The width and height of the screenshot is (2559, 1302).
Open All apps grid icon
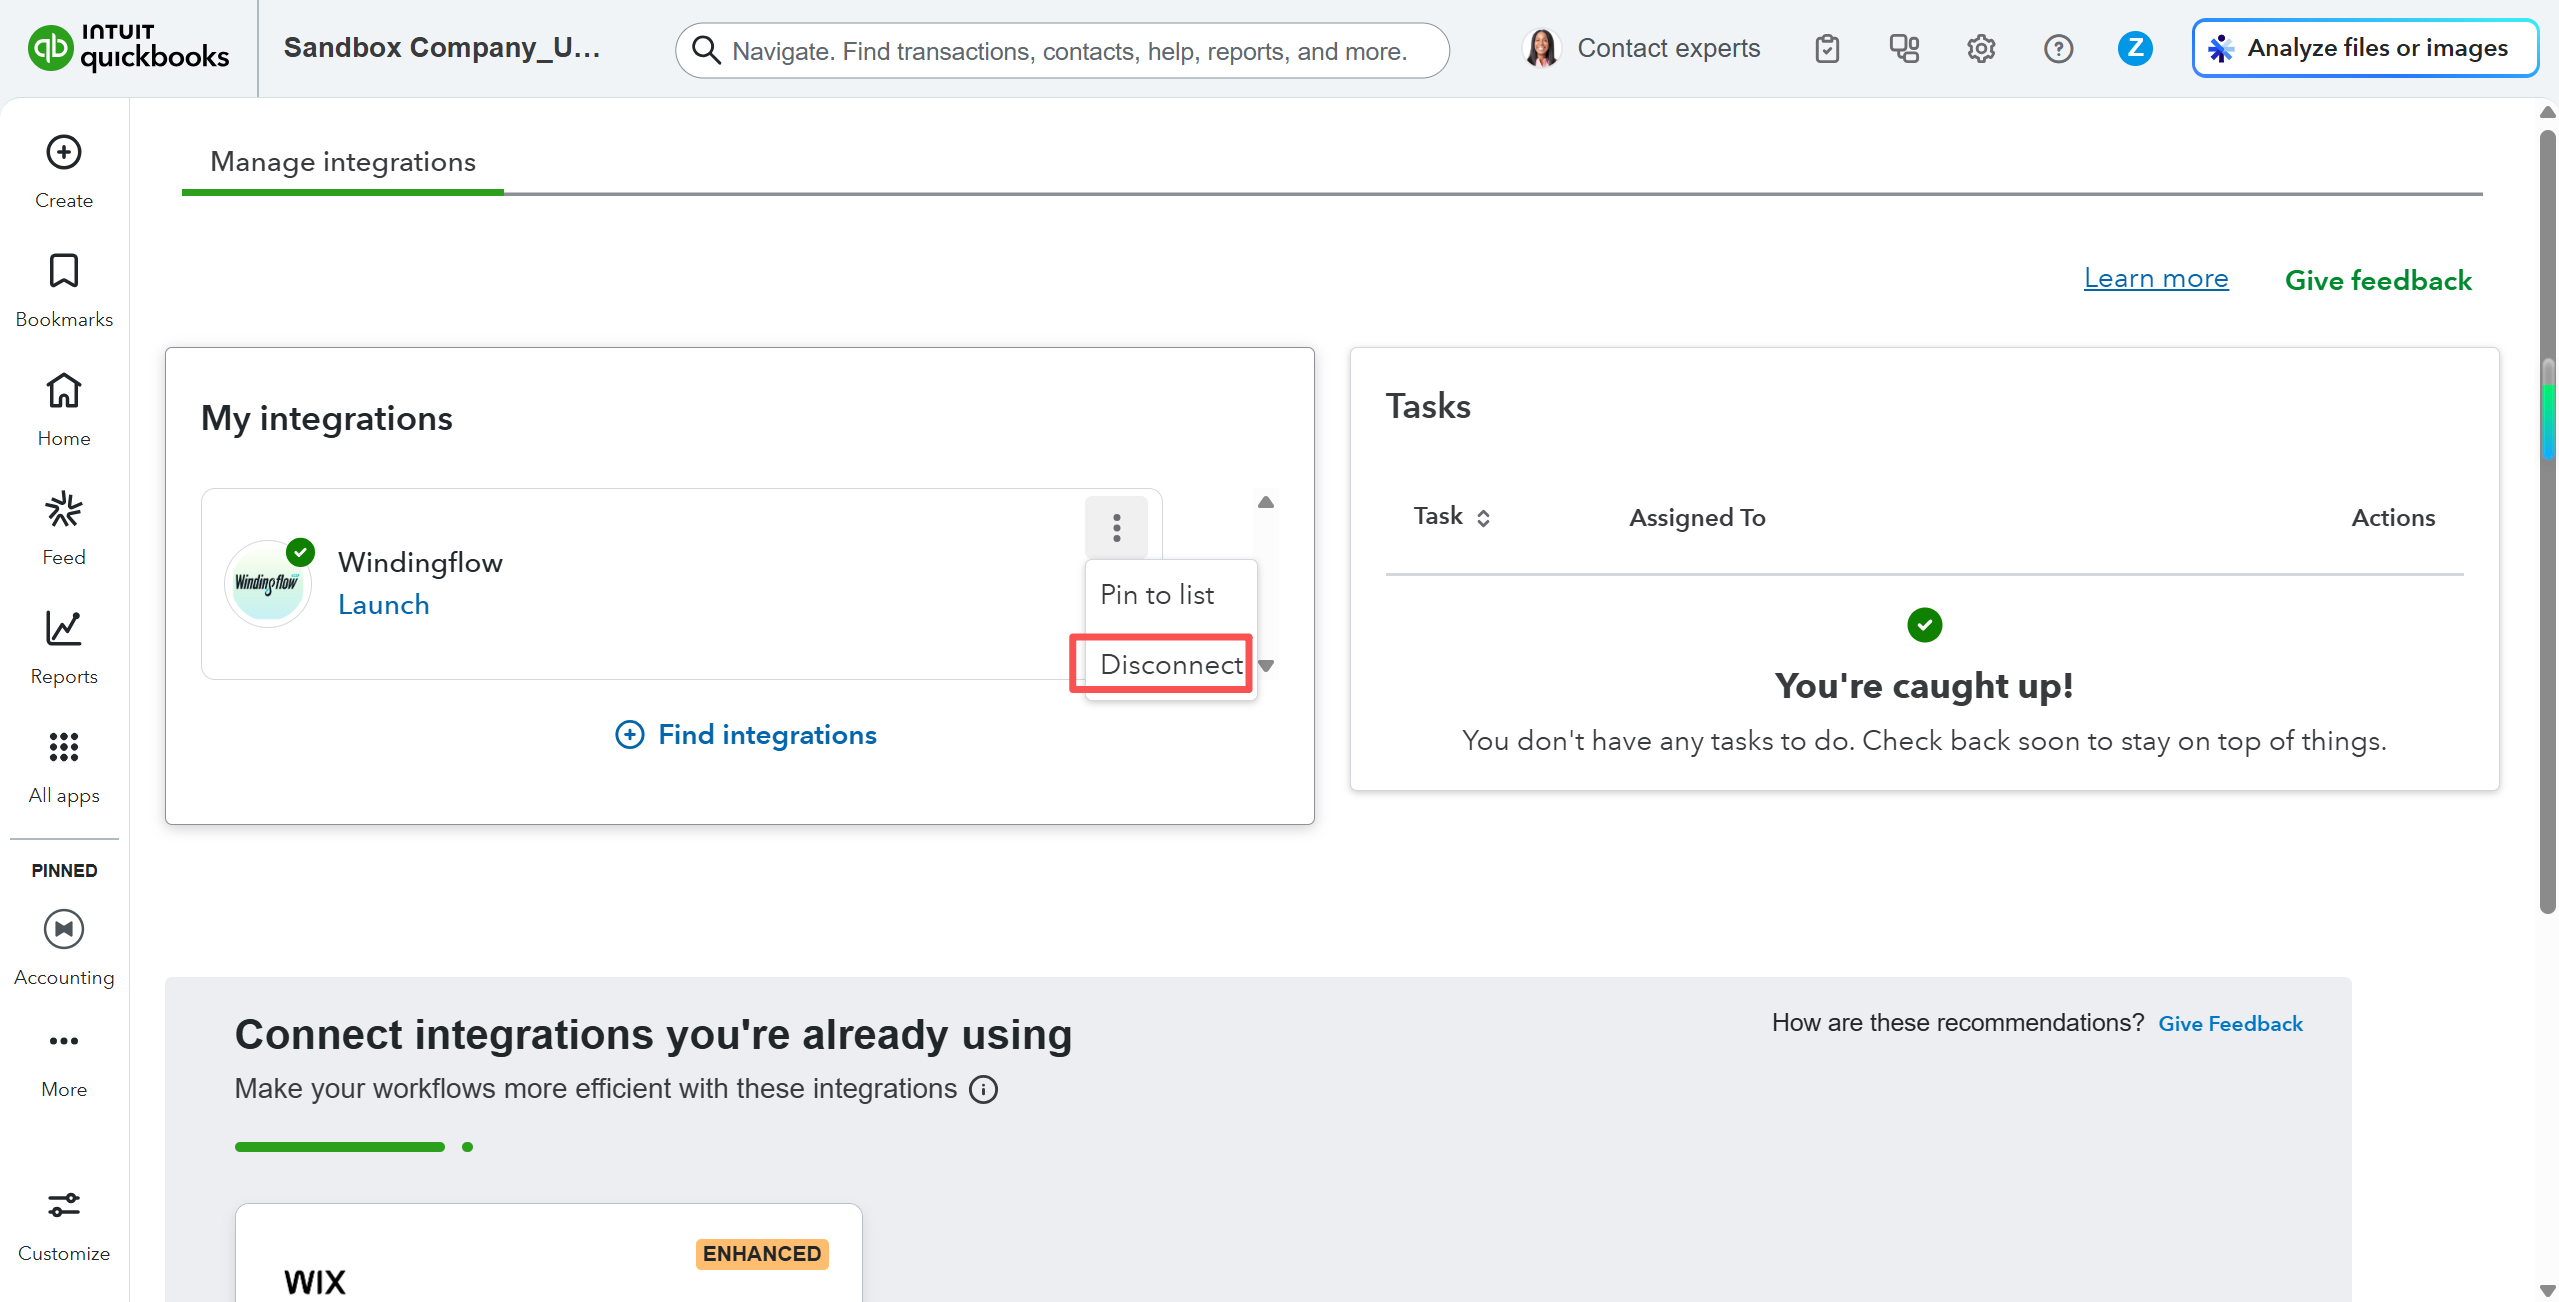[x=64, y=747]
